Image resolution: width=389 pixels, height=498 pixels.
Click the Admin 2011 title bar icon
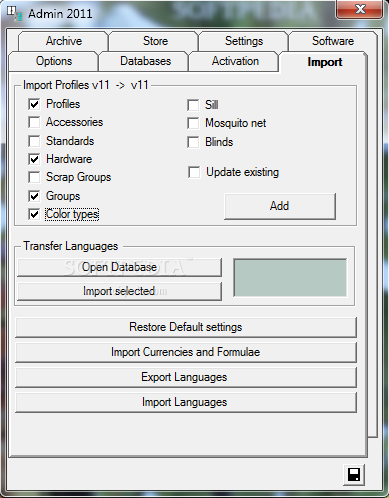click(15, 14)
